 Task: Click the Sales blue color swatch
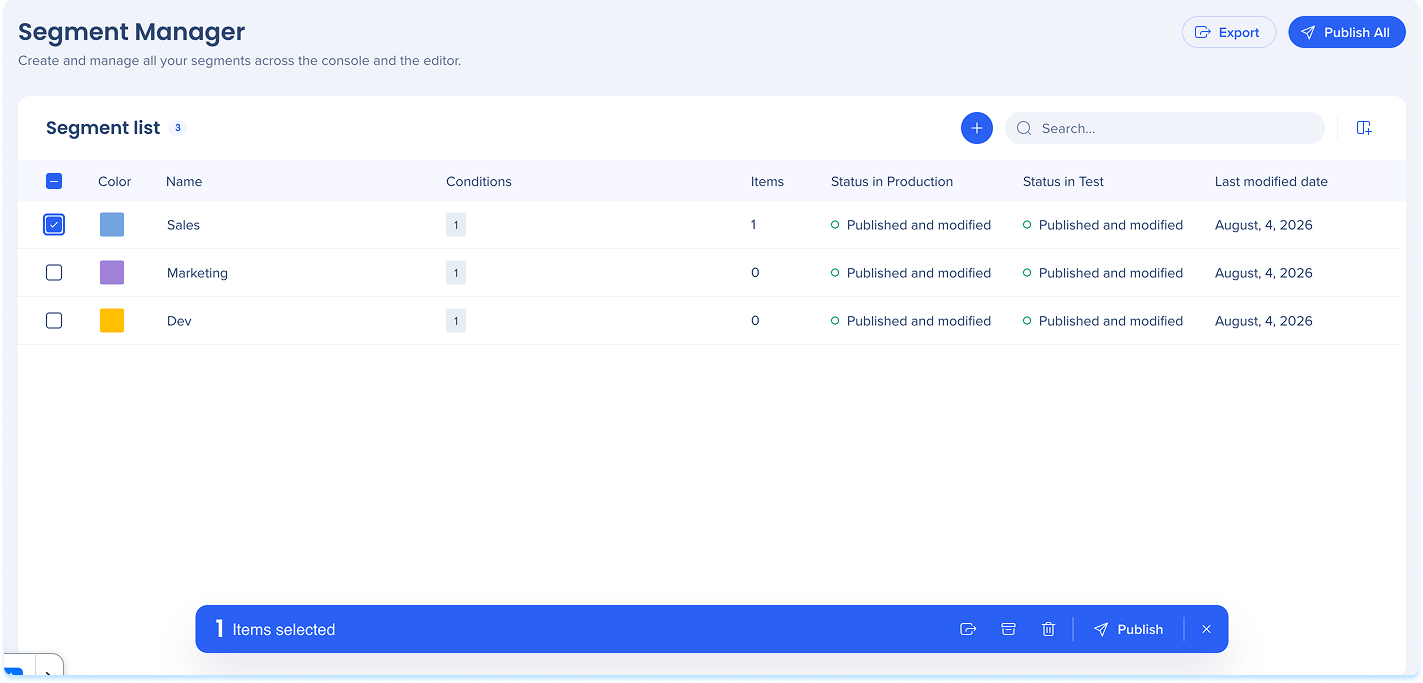pos(112,225)
